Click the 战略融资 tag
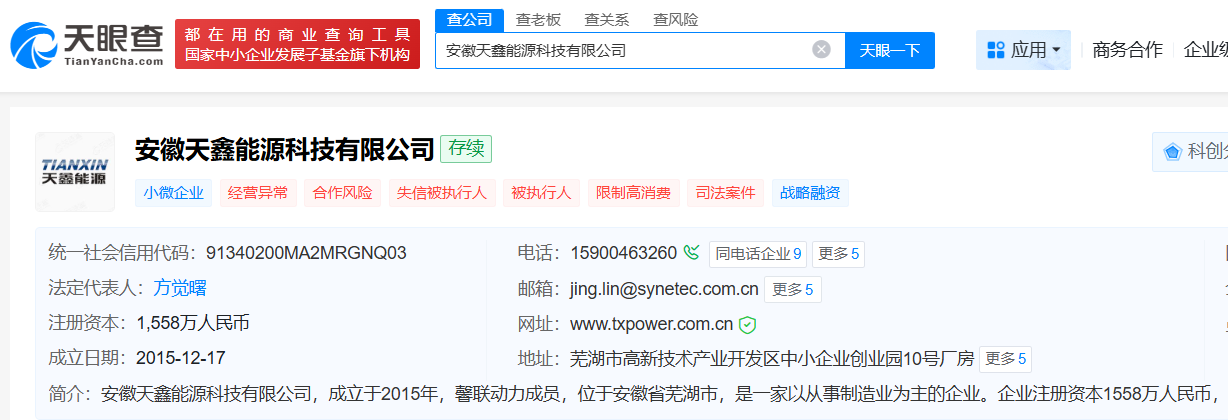1228x420 pixels. [810, 193]
